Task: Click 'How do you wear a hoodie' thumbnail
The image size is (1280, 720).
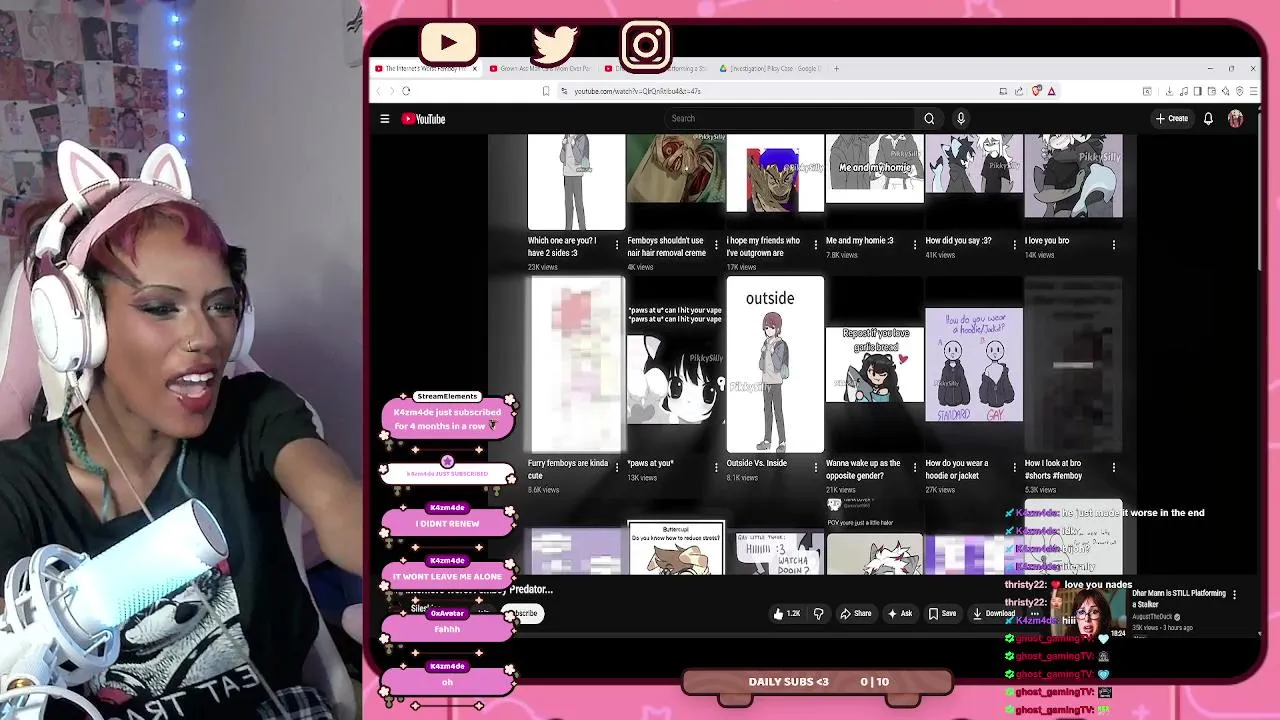Action: pyautogui.click(x=974, y=365)
